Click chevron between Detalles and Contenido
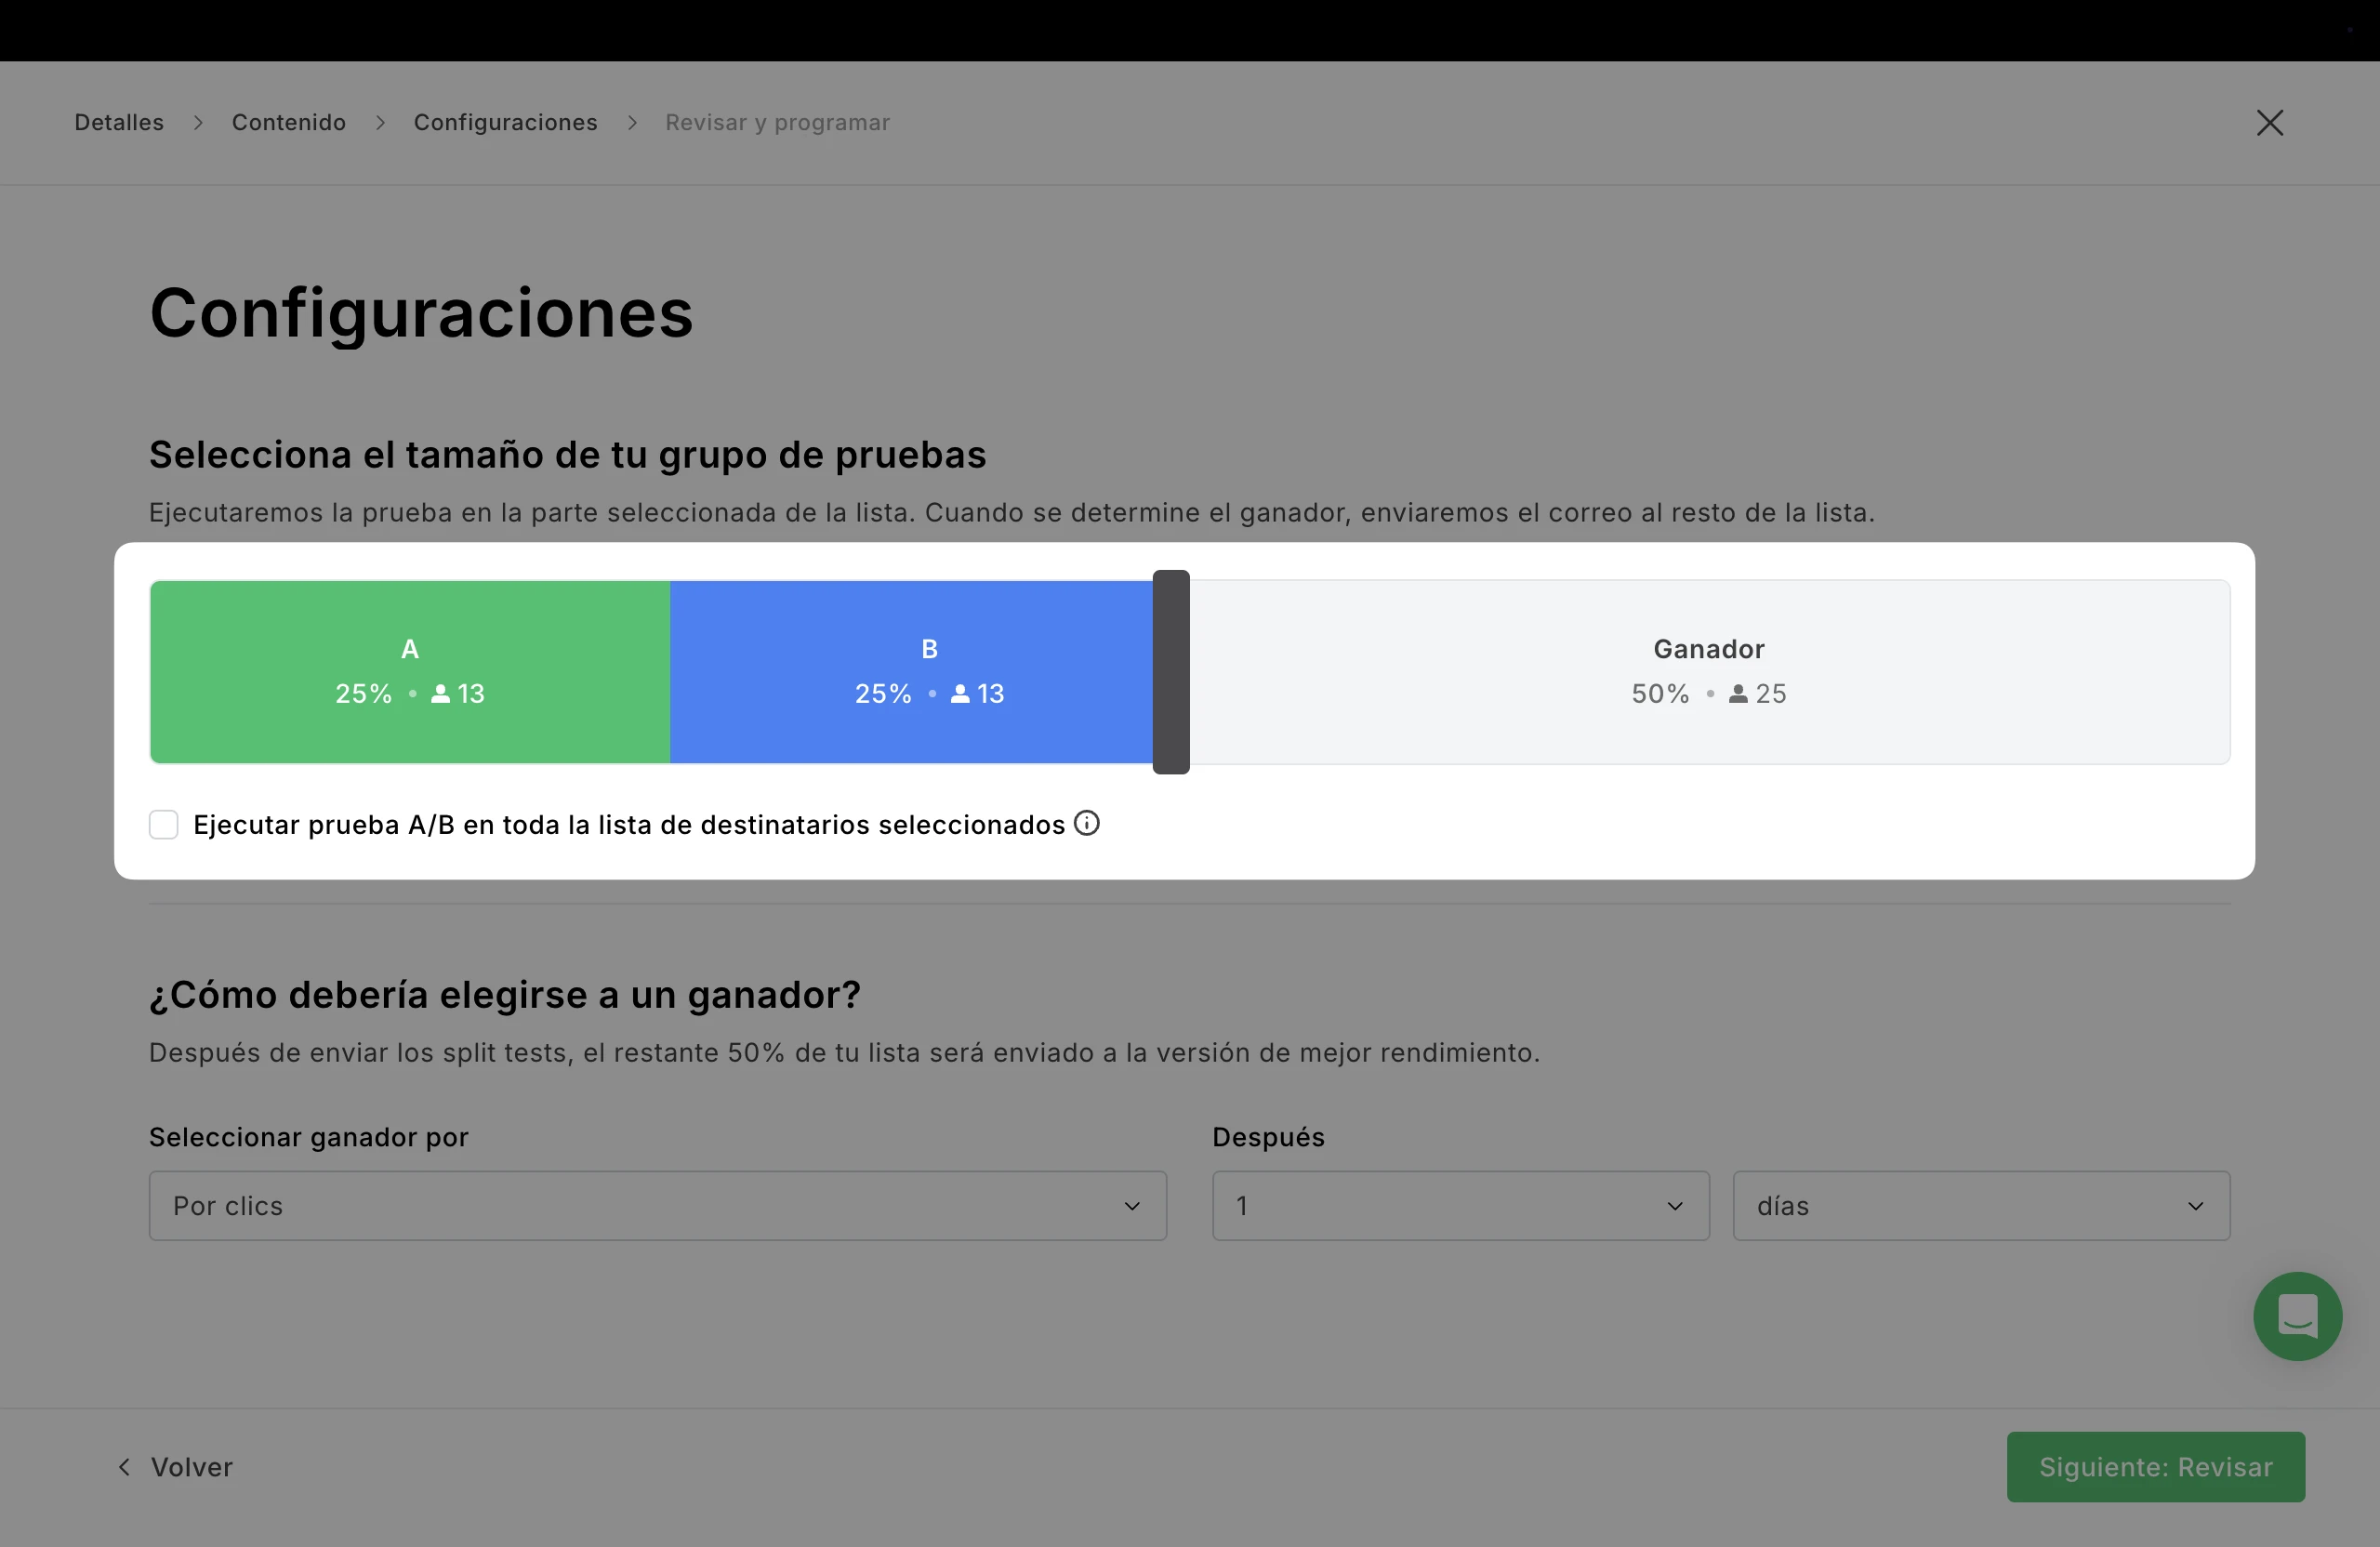Screen dimensions: 2380x1547 (198, 123)
